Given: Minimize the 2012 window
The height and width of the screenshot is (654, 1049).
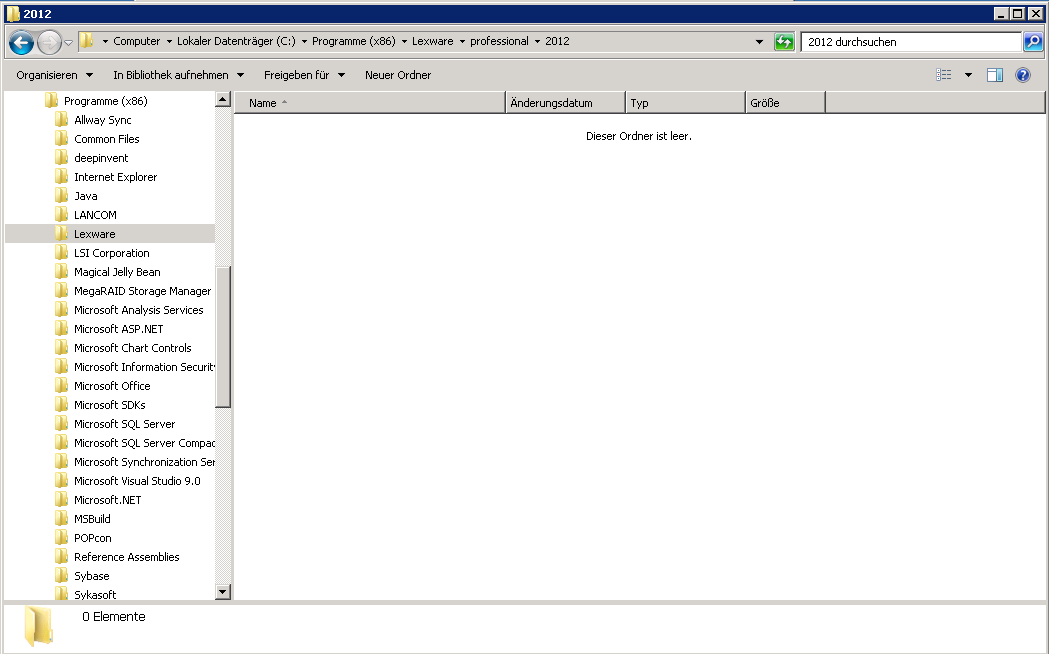Looking at the screenshot, I should coord(1001,13).
